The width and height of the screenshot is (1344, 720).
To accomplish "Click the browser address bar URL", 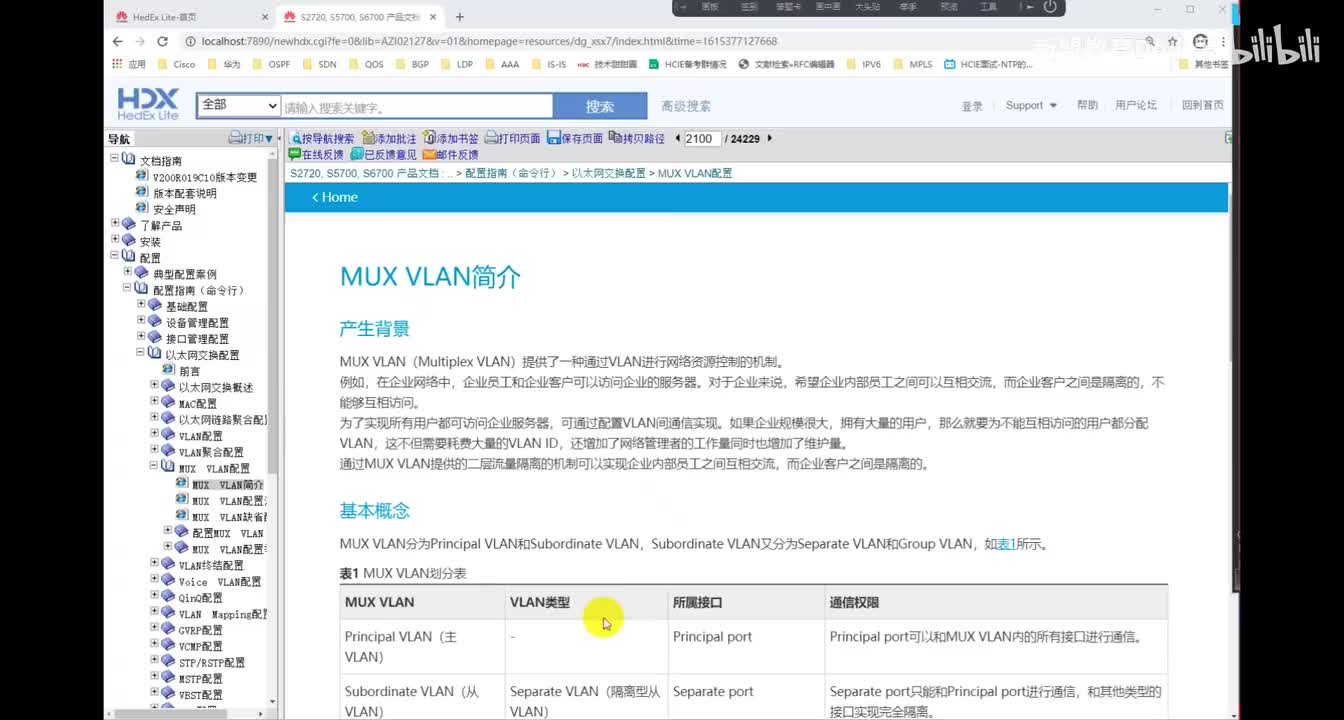I will coord(489,41).
